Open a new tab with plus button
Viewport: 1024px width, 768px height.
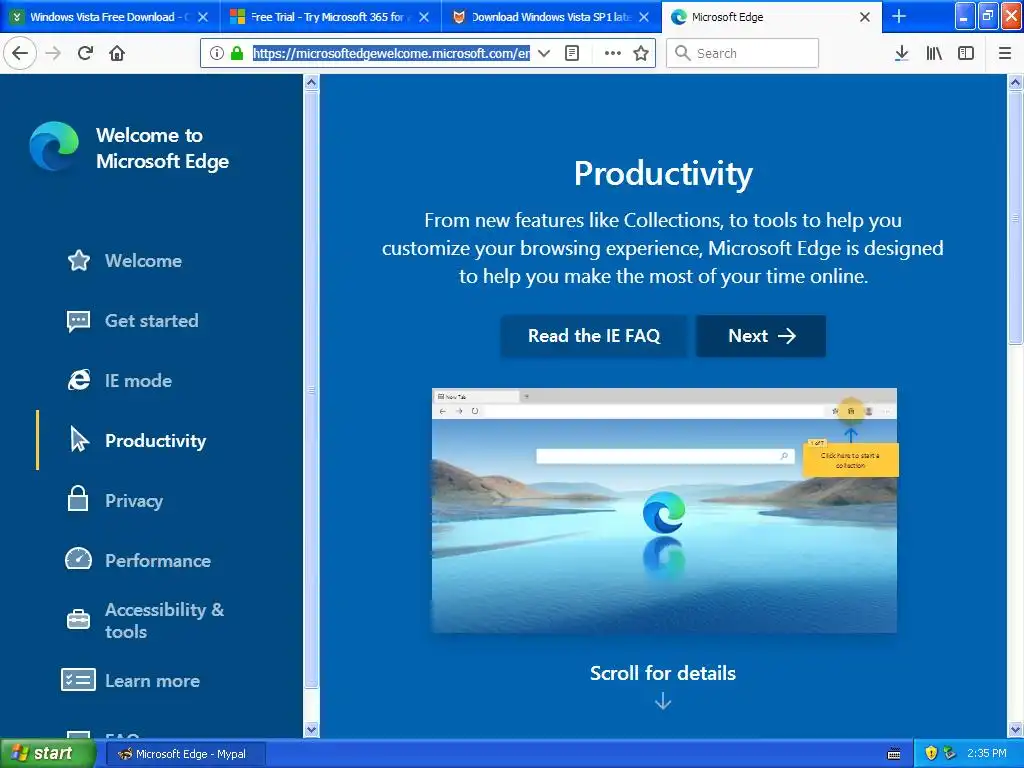tap(899, 17)
